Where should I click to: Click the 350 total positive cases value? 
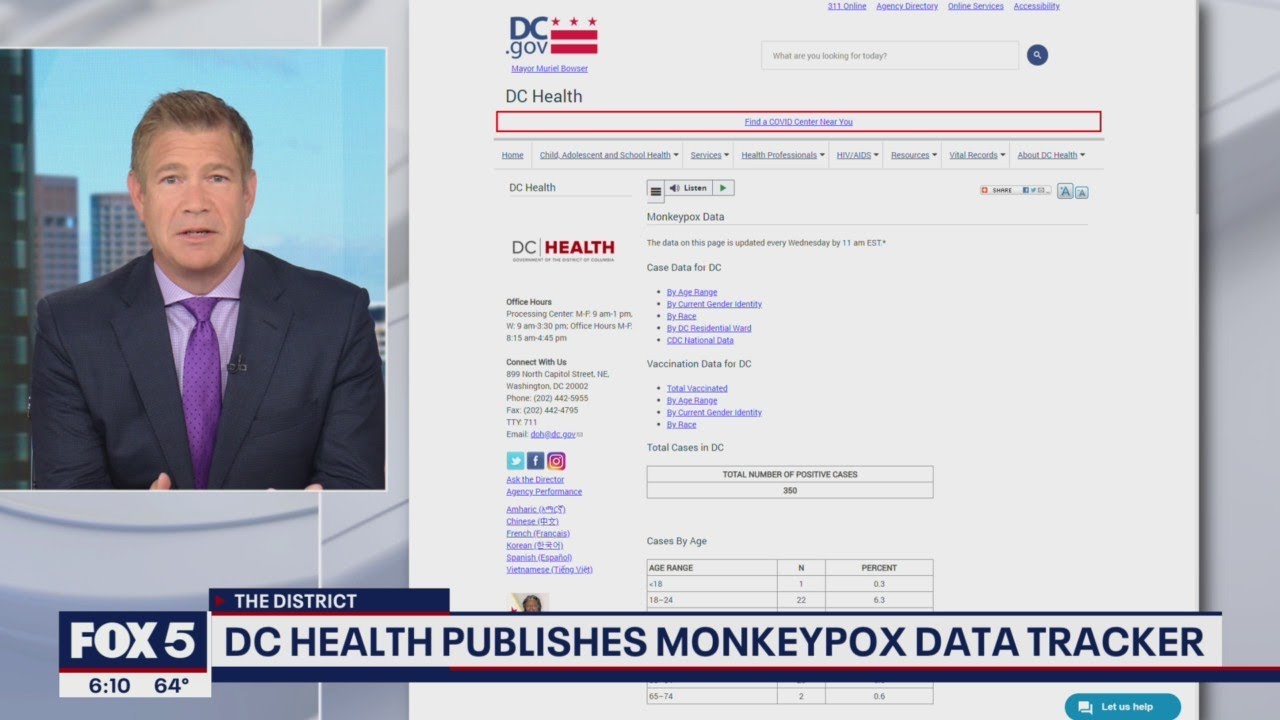tap(790, 490)
